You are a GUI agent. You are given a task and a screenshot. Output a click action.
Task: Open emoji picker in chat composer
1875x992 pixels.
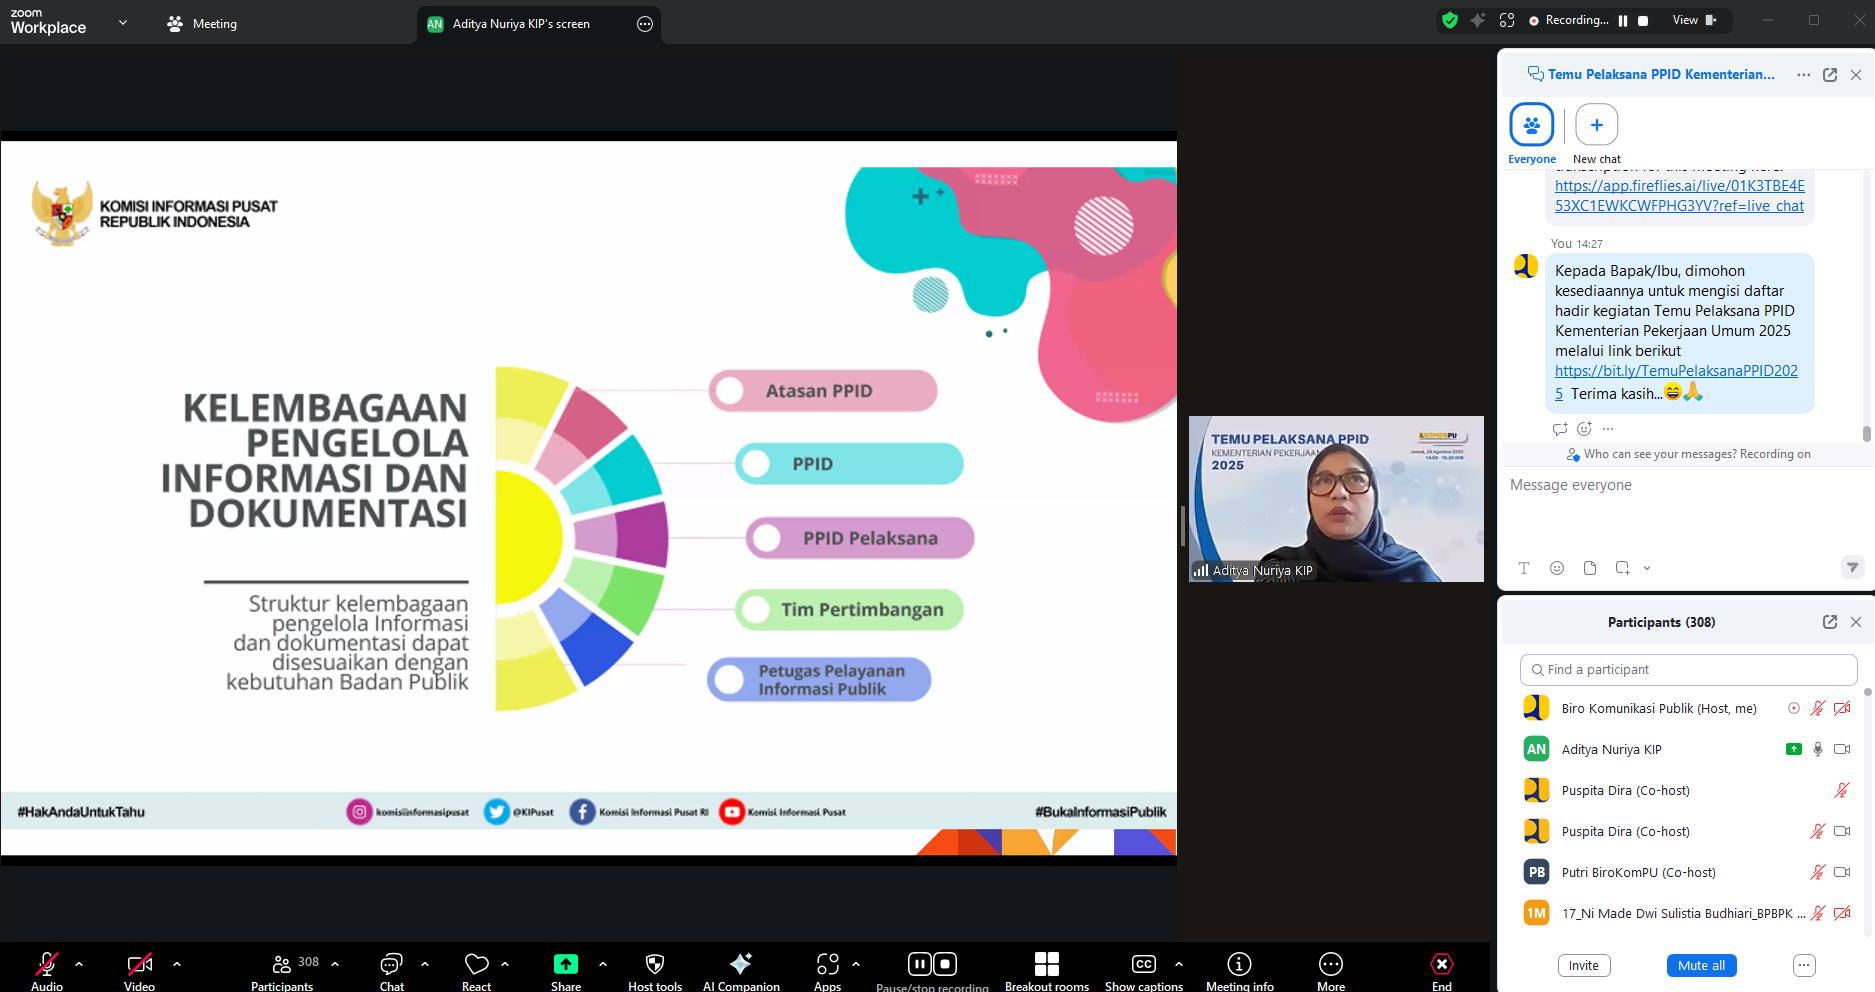(1557, 568)
